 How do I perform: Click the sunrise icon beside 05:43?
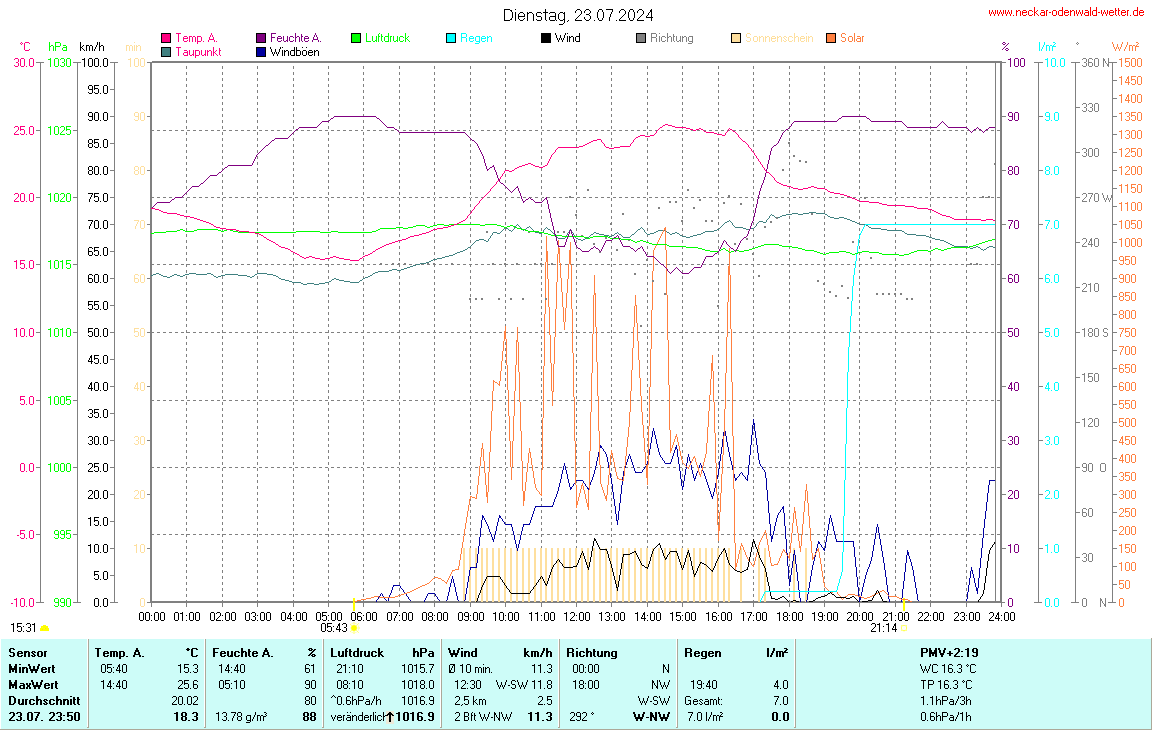(354, 628)
